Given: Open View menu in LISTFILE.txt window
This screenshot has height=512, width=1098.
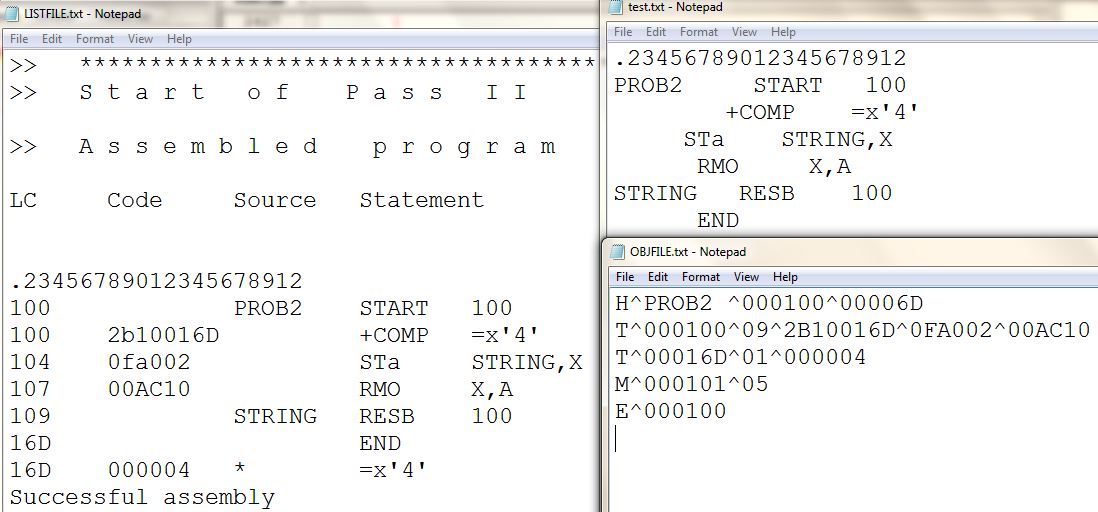Looking at the screenshot, I should click(x=140, y=39).
